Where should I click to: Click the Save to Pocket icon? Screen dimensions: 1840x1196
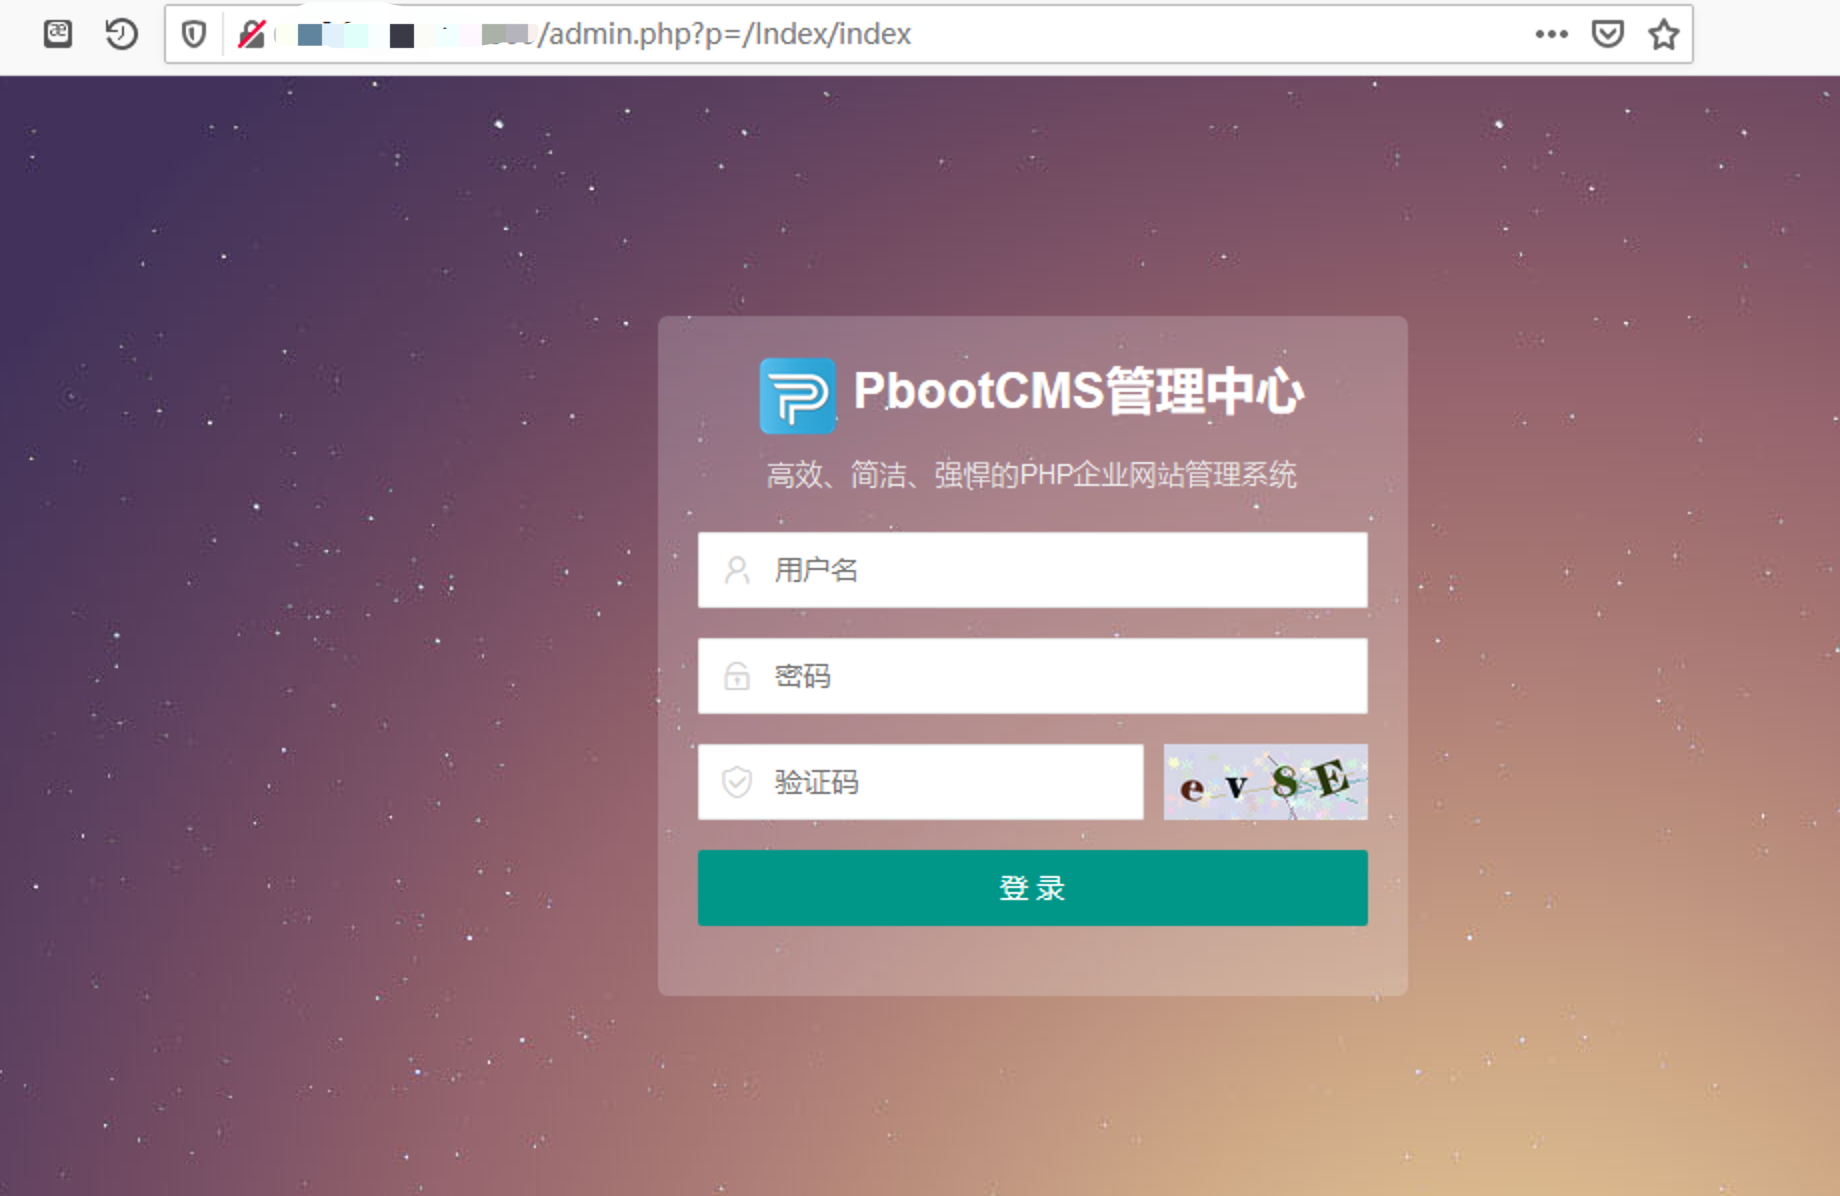[1607, 34]
